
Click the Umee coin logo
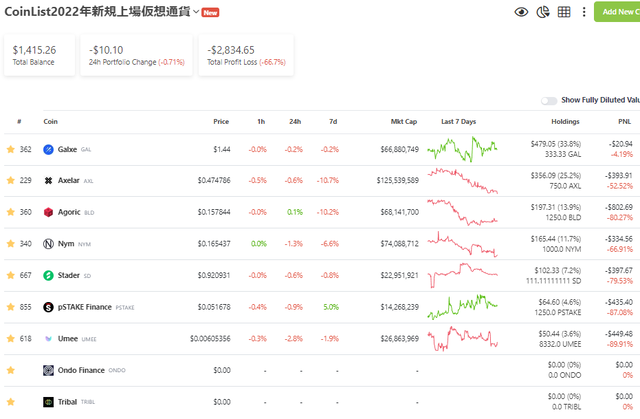click(48, 339)
